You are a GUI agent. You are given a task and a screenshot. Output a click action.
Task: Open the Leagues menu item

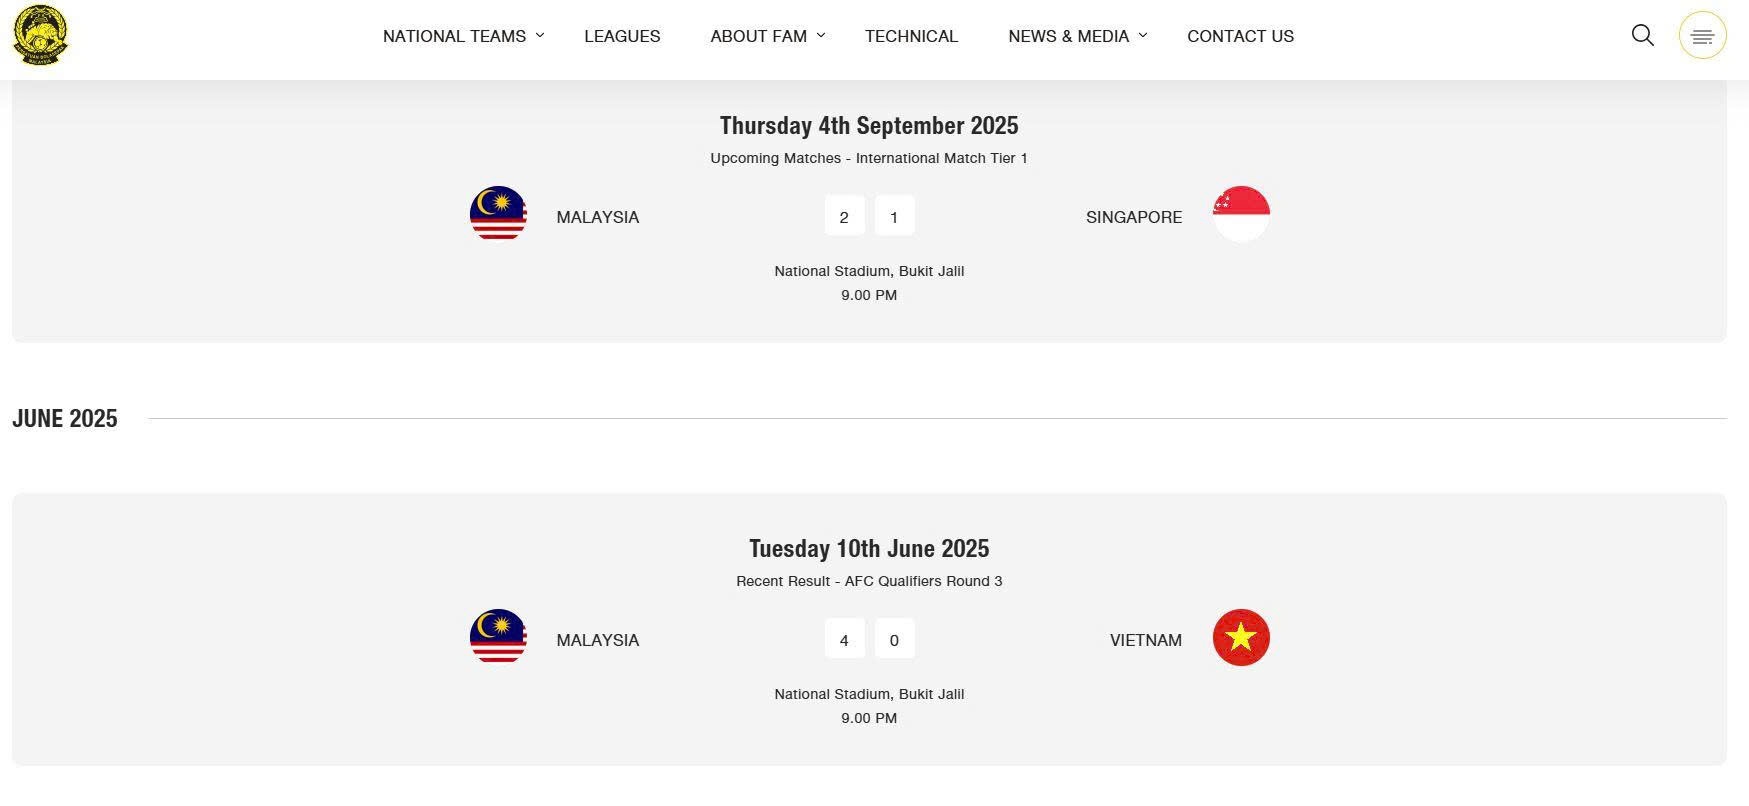[x=622, y=36]
